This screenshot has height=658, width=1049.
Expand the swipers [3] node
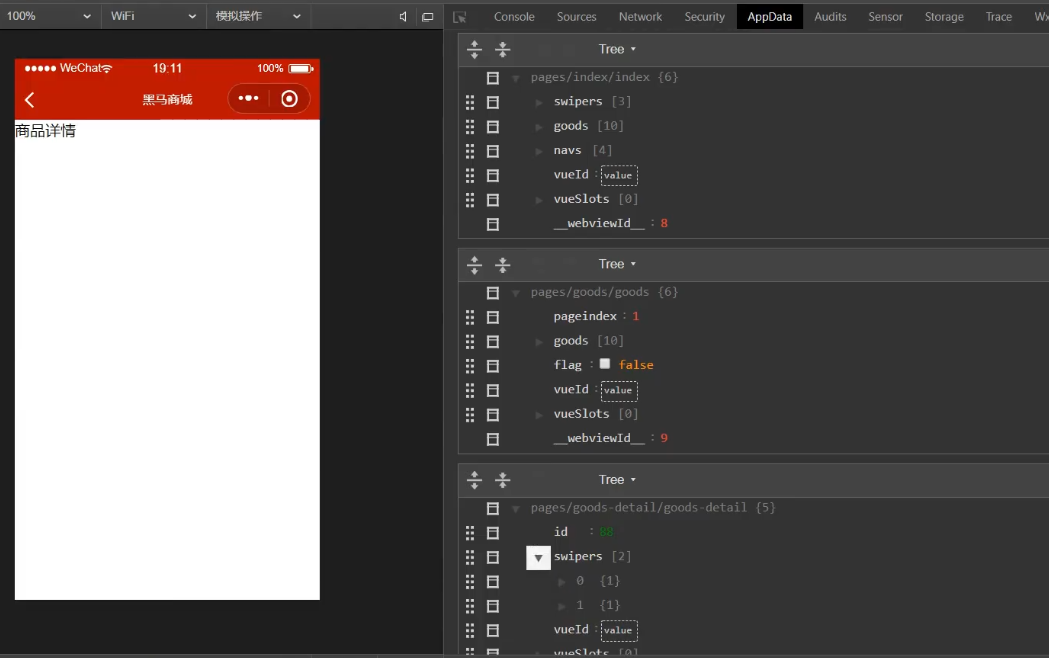539,102
